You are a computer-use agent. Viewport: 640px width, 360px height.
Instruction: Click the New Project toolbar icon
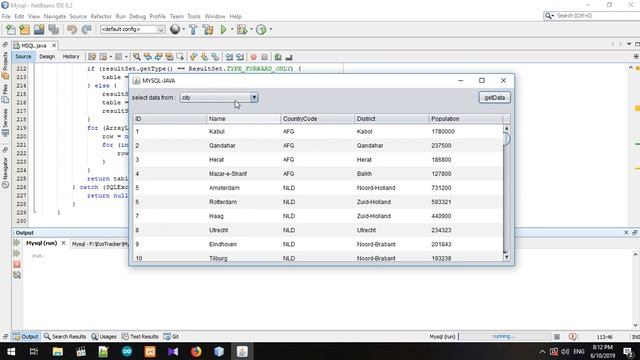click(x=25, y=29)
